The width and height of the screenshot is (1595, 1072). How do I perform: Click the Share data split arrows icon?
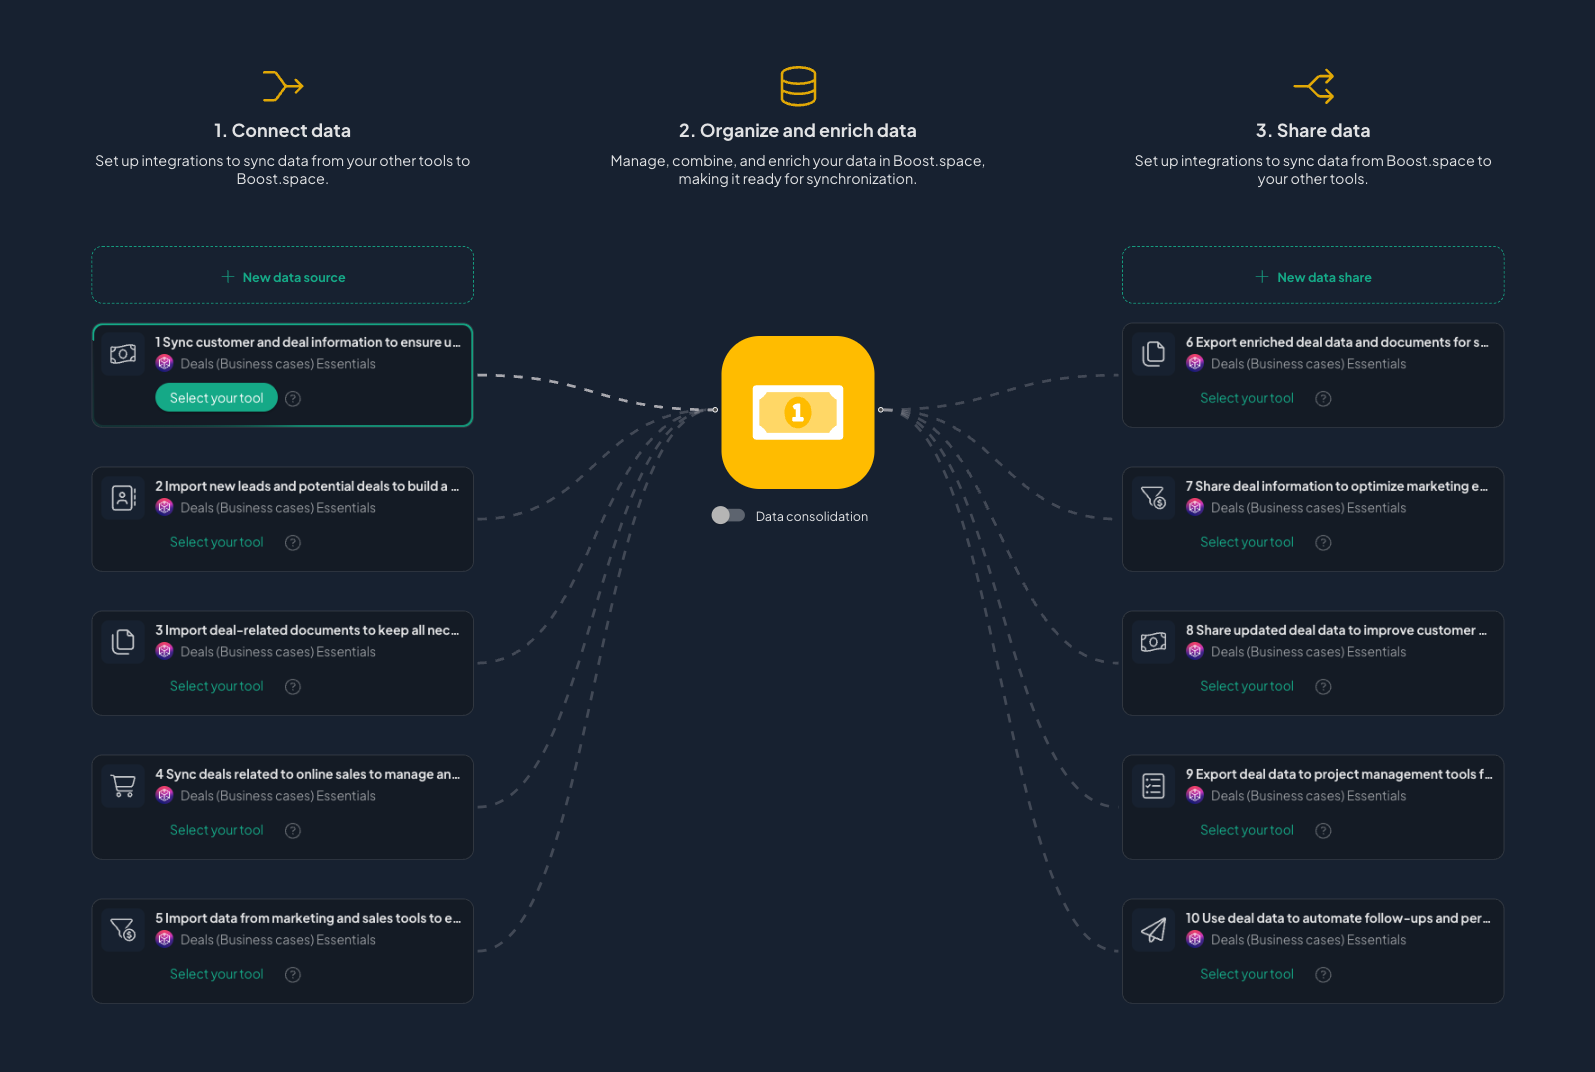1313,86
